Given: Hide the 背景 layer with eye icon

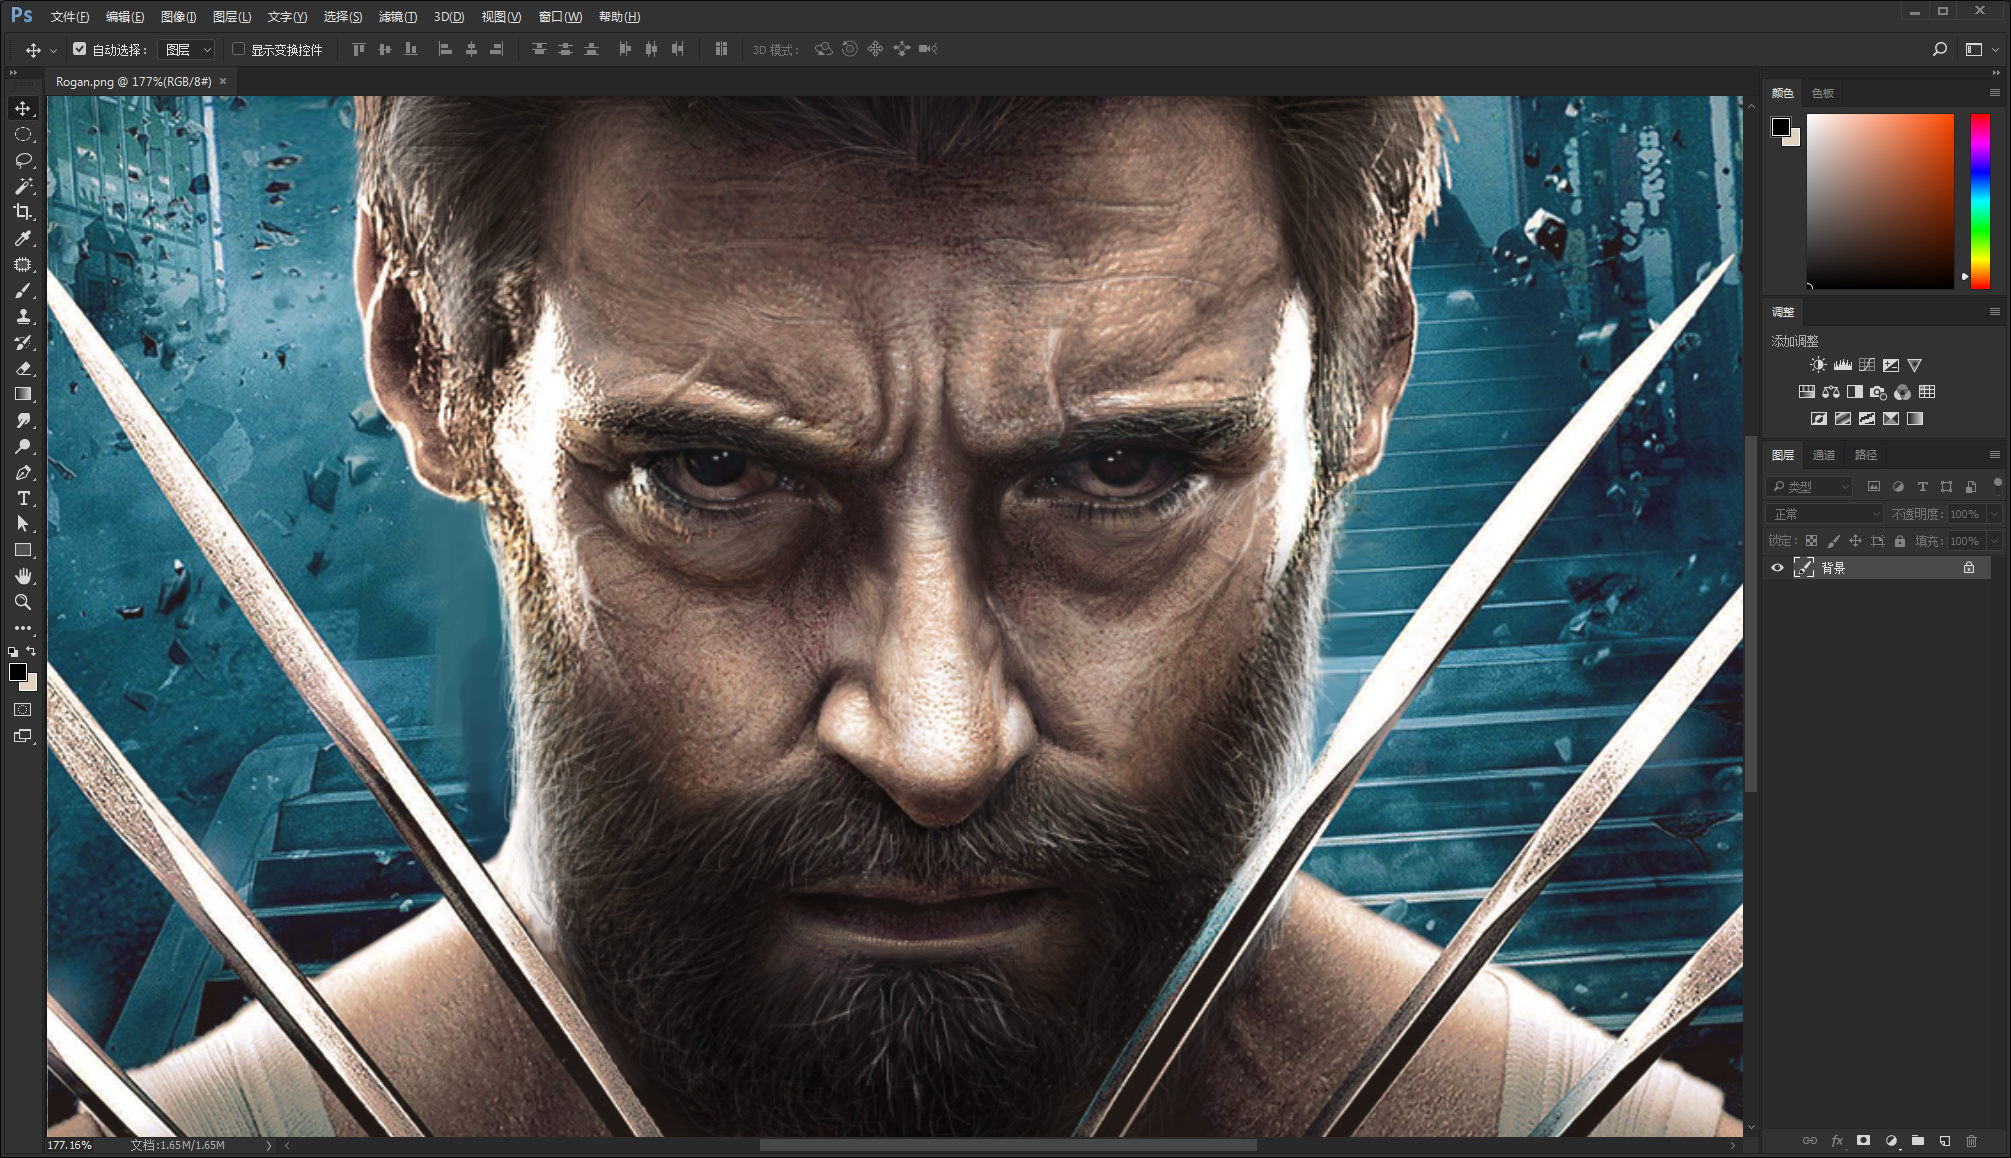Looking at the screenshot, I should tap(1777, 568).
